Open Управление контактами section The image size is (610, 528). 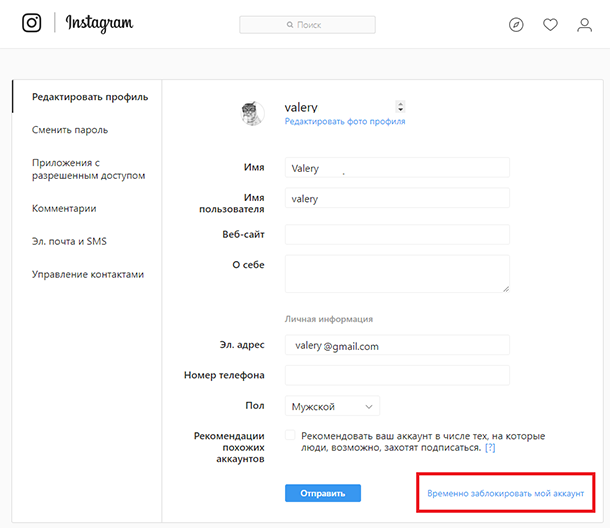(88, 274)
